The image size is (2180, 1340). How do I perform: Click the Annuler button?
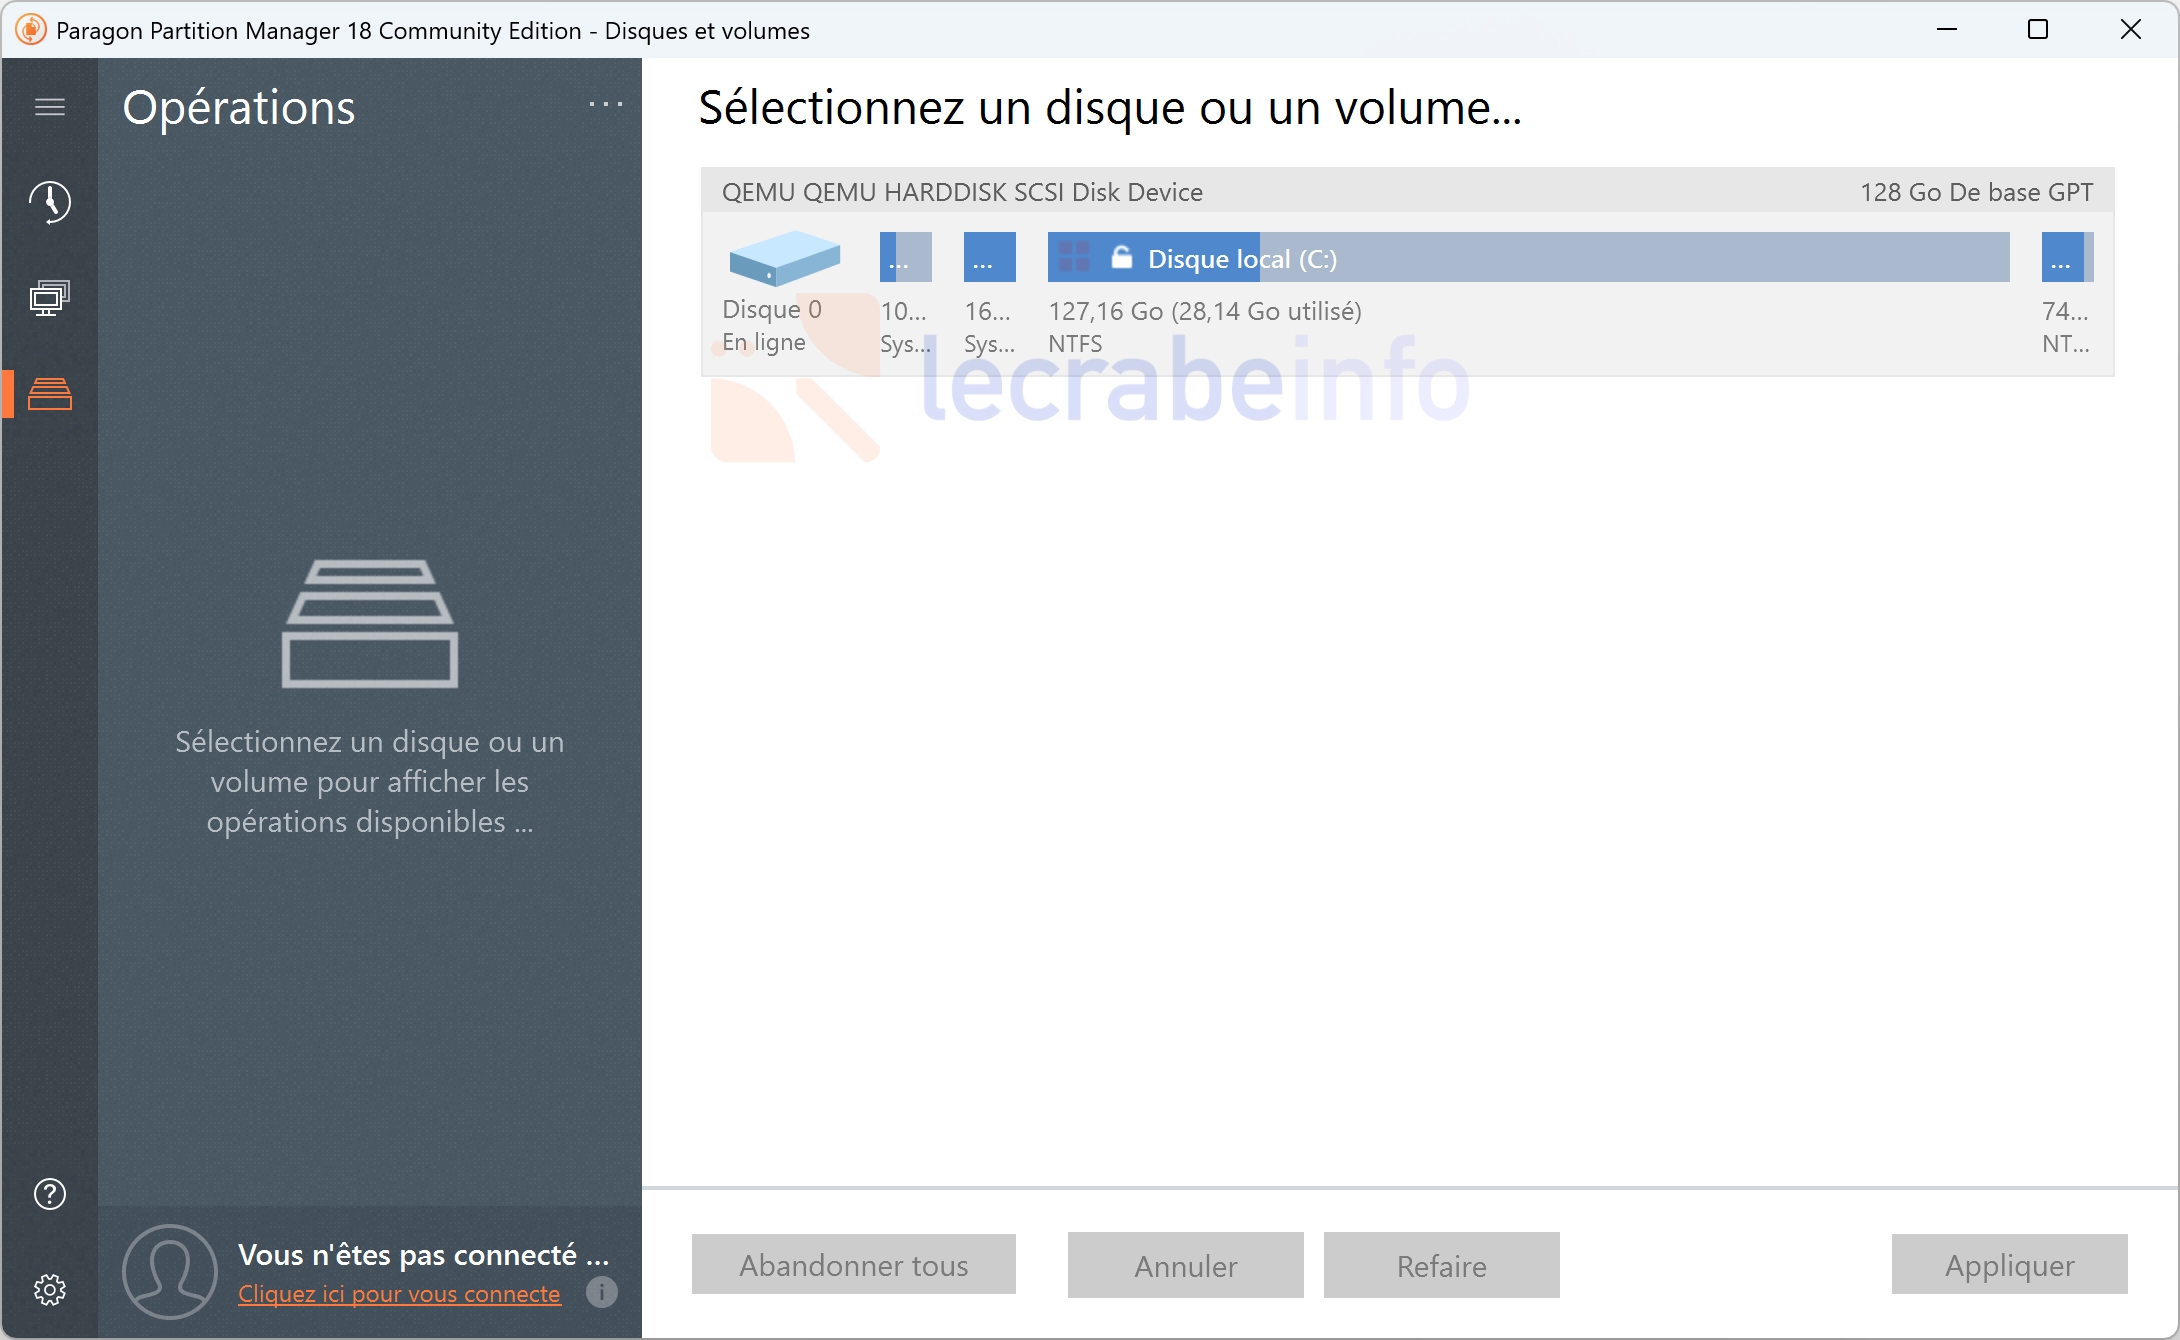1185,1265
